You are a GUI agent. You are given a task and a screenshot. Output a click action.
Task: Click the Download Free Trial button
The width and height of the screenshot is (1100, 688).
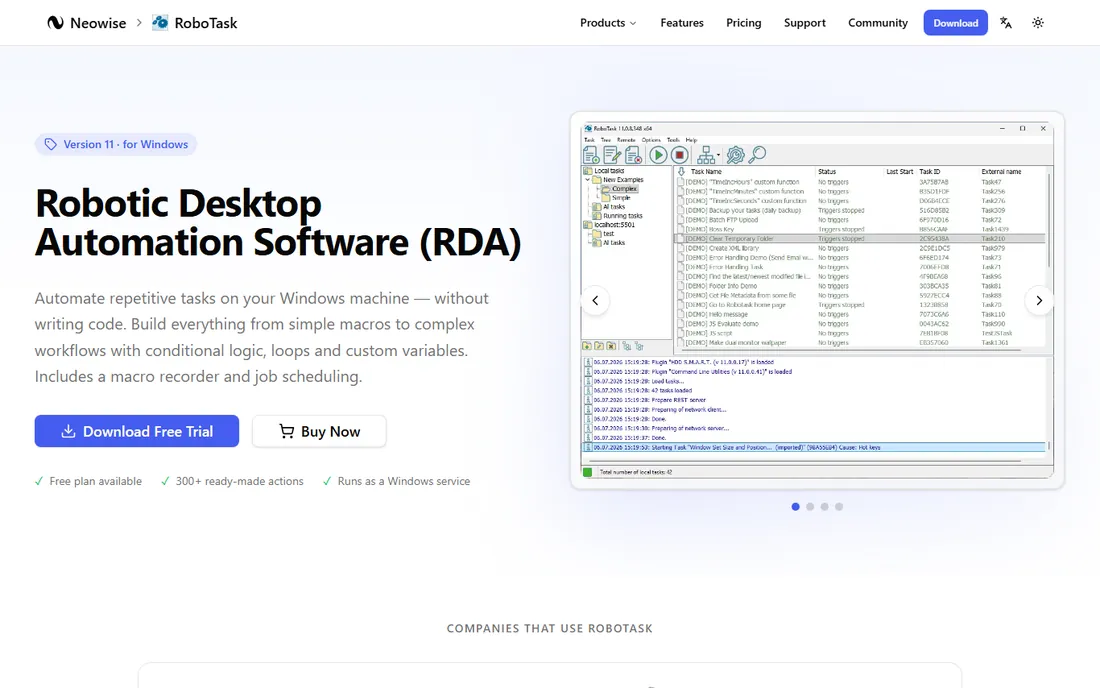[x=137, y=431]
